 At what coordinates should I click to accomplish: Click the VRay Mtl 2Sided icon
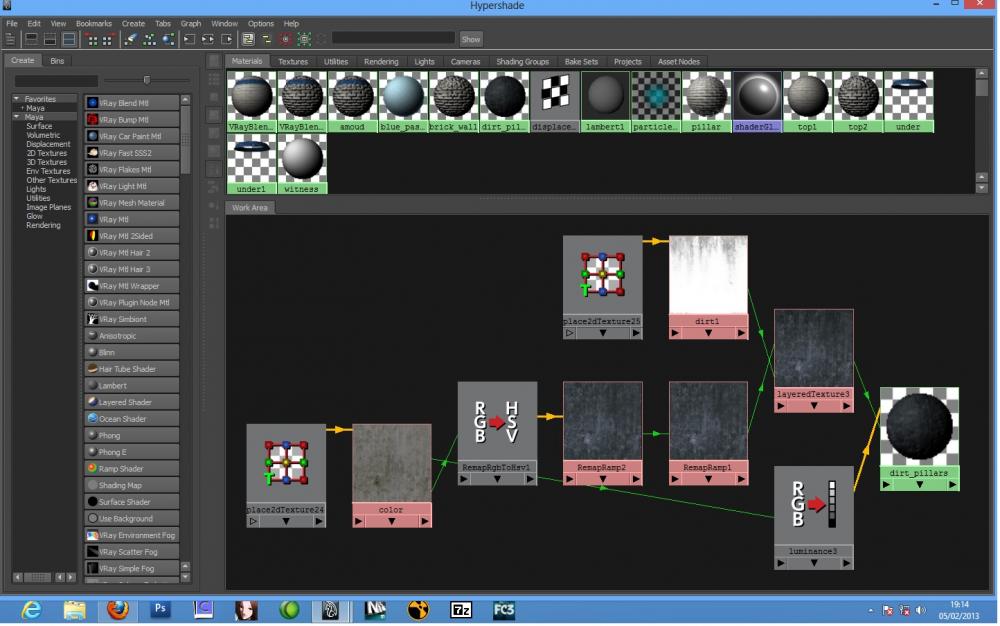[92, 236]
